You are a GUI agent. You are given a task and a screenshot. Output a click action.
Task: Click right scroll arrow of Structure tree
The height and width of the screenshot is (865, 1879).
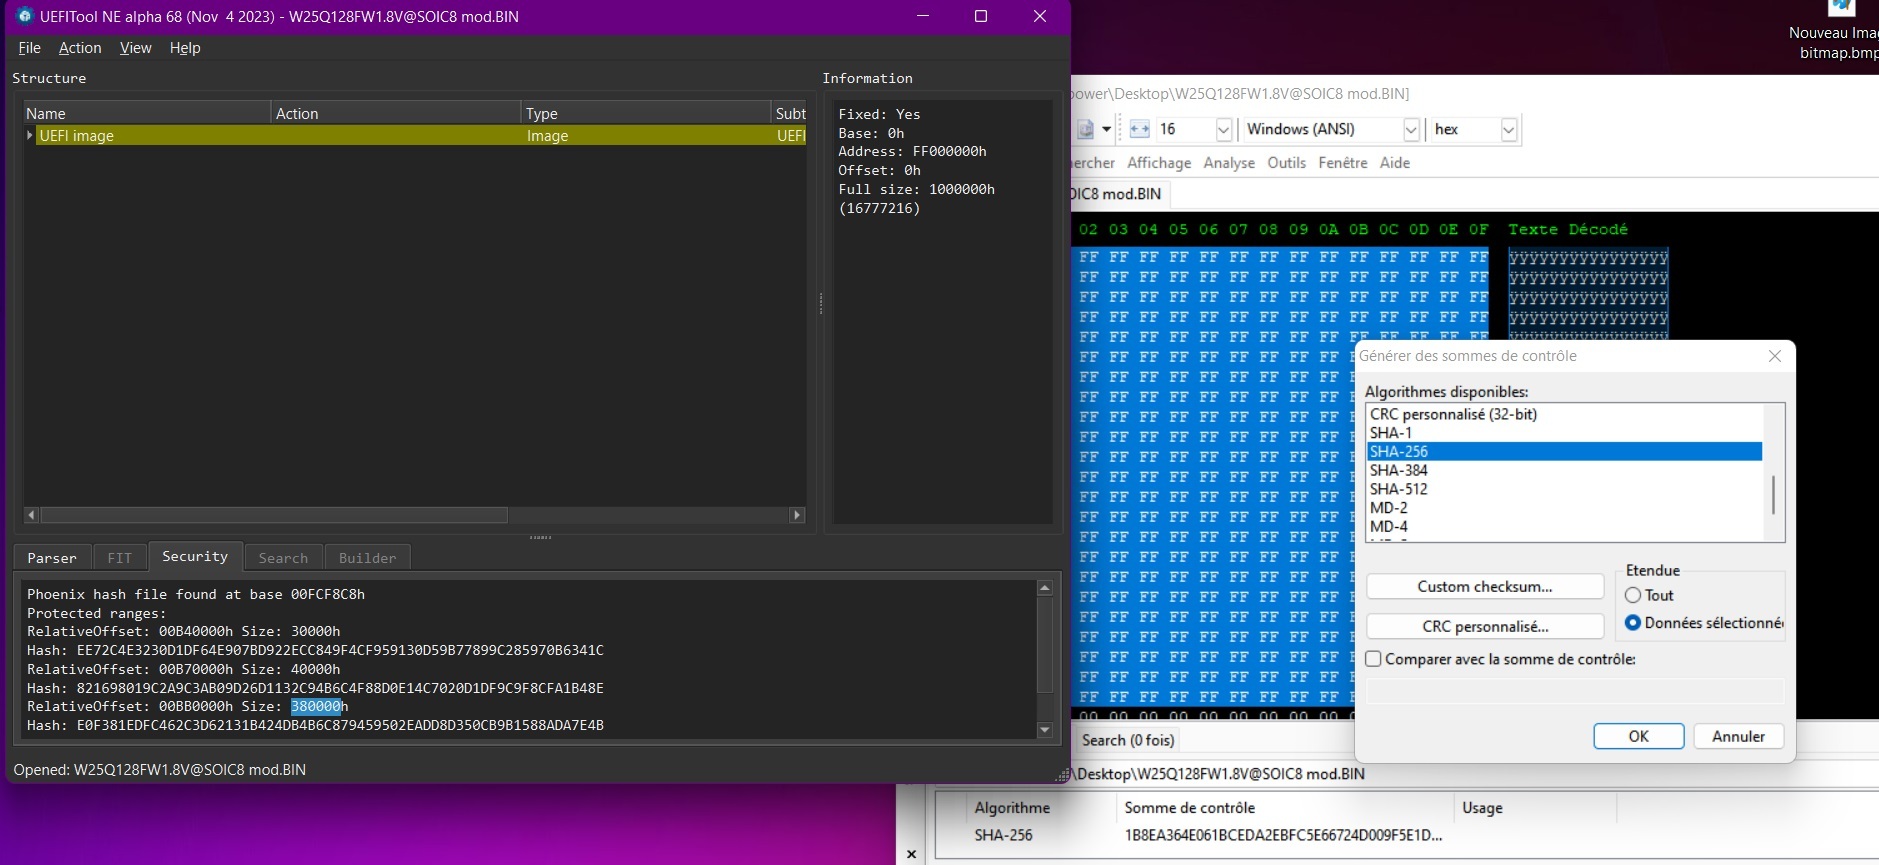(x=797, y=515)
